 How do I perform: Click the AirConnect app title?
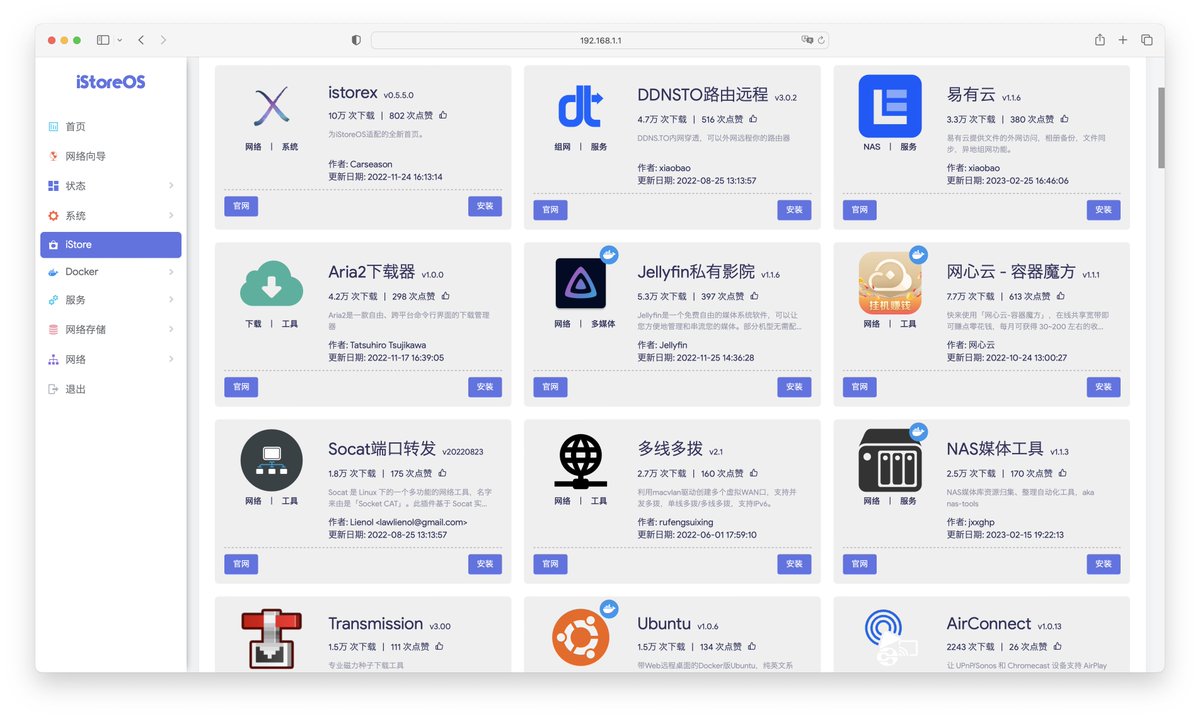(x=988, y=623)
